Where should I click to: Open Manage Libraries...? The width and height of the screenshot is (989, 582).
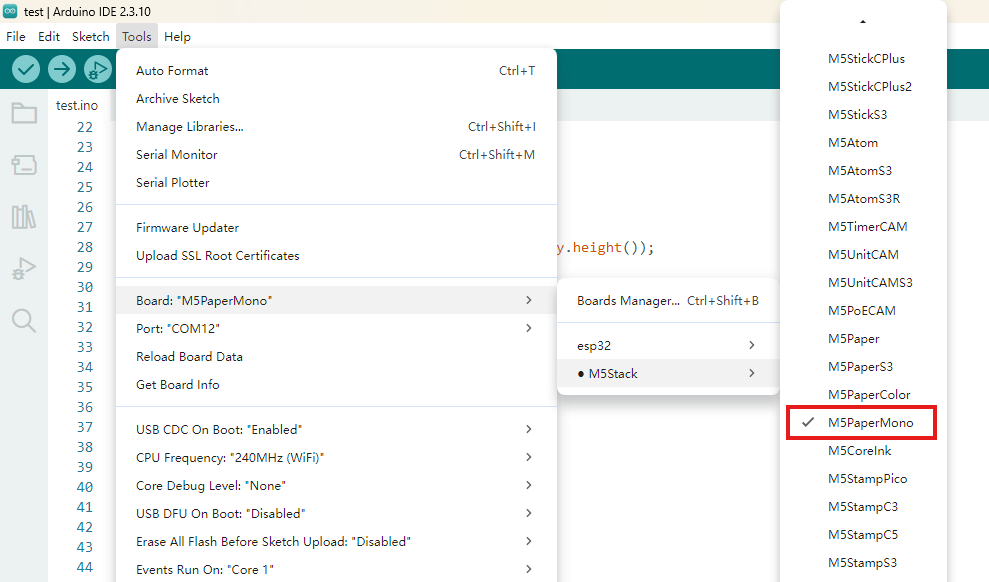point(336,127)
